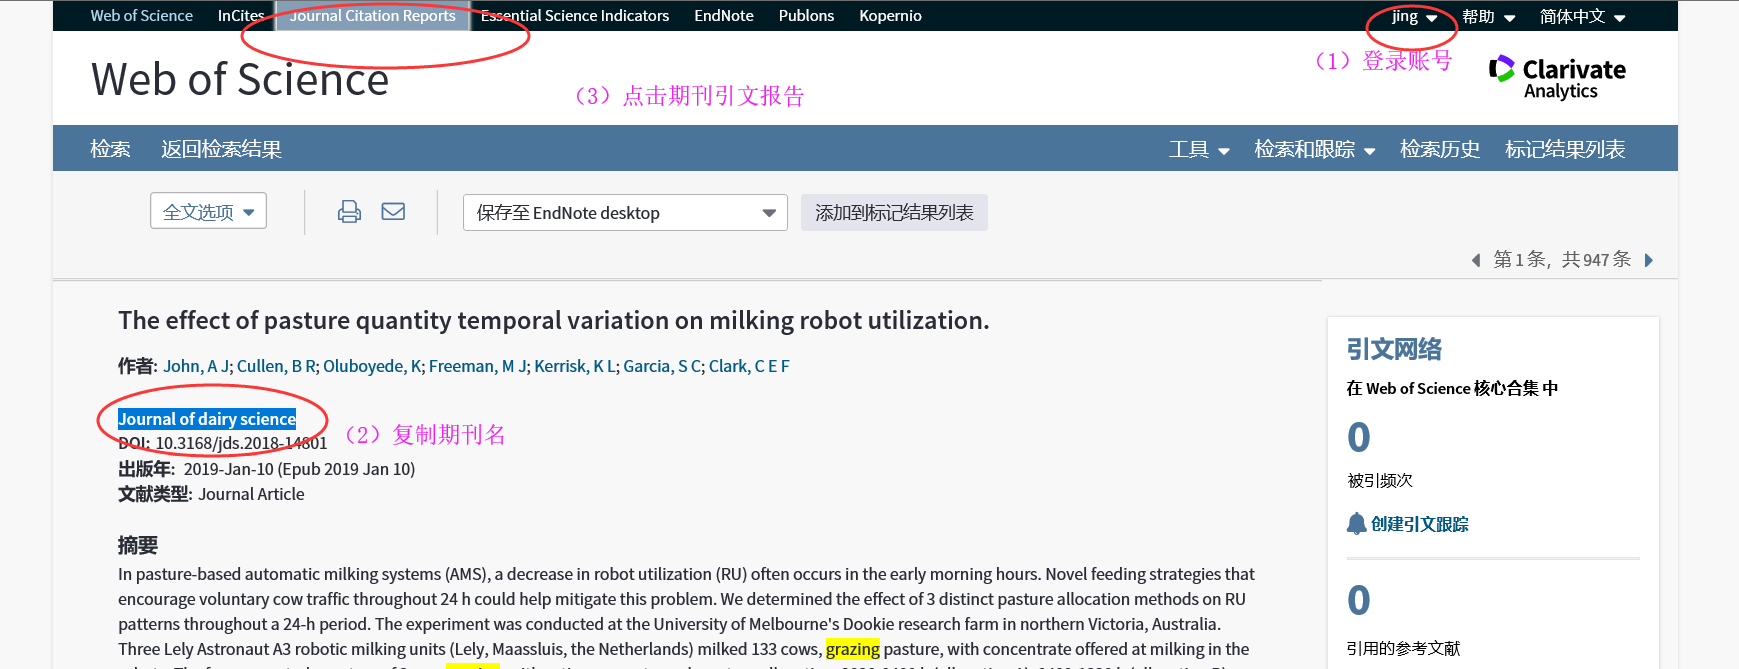
Task: Open the 简体中文 language menu
Action: pyautogui.click(x=1582, y=16)
